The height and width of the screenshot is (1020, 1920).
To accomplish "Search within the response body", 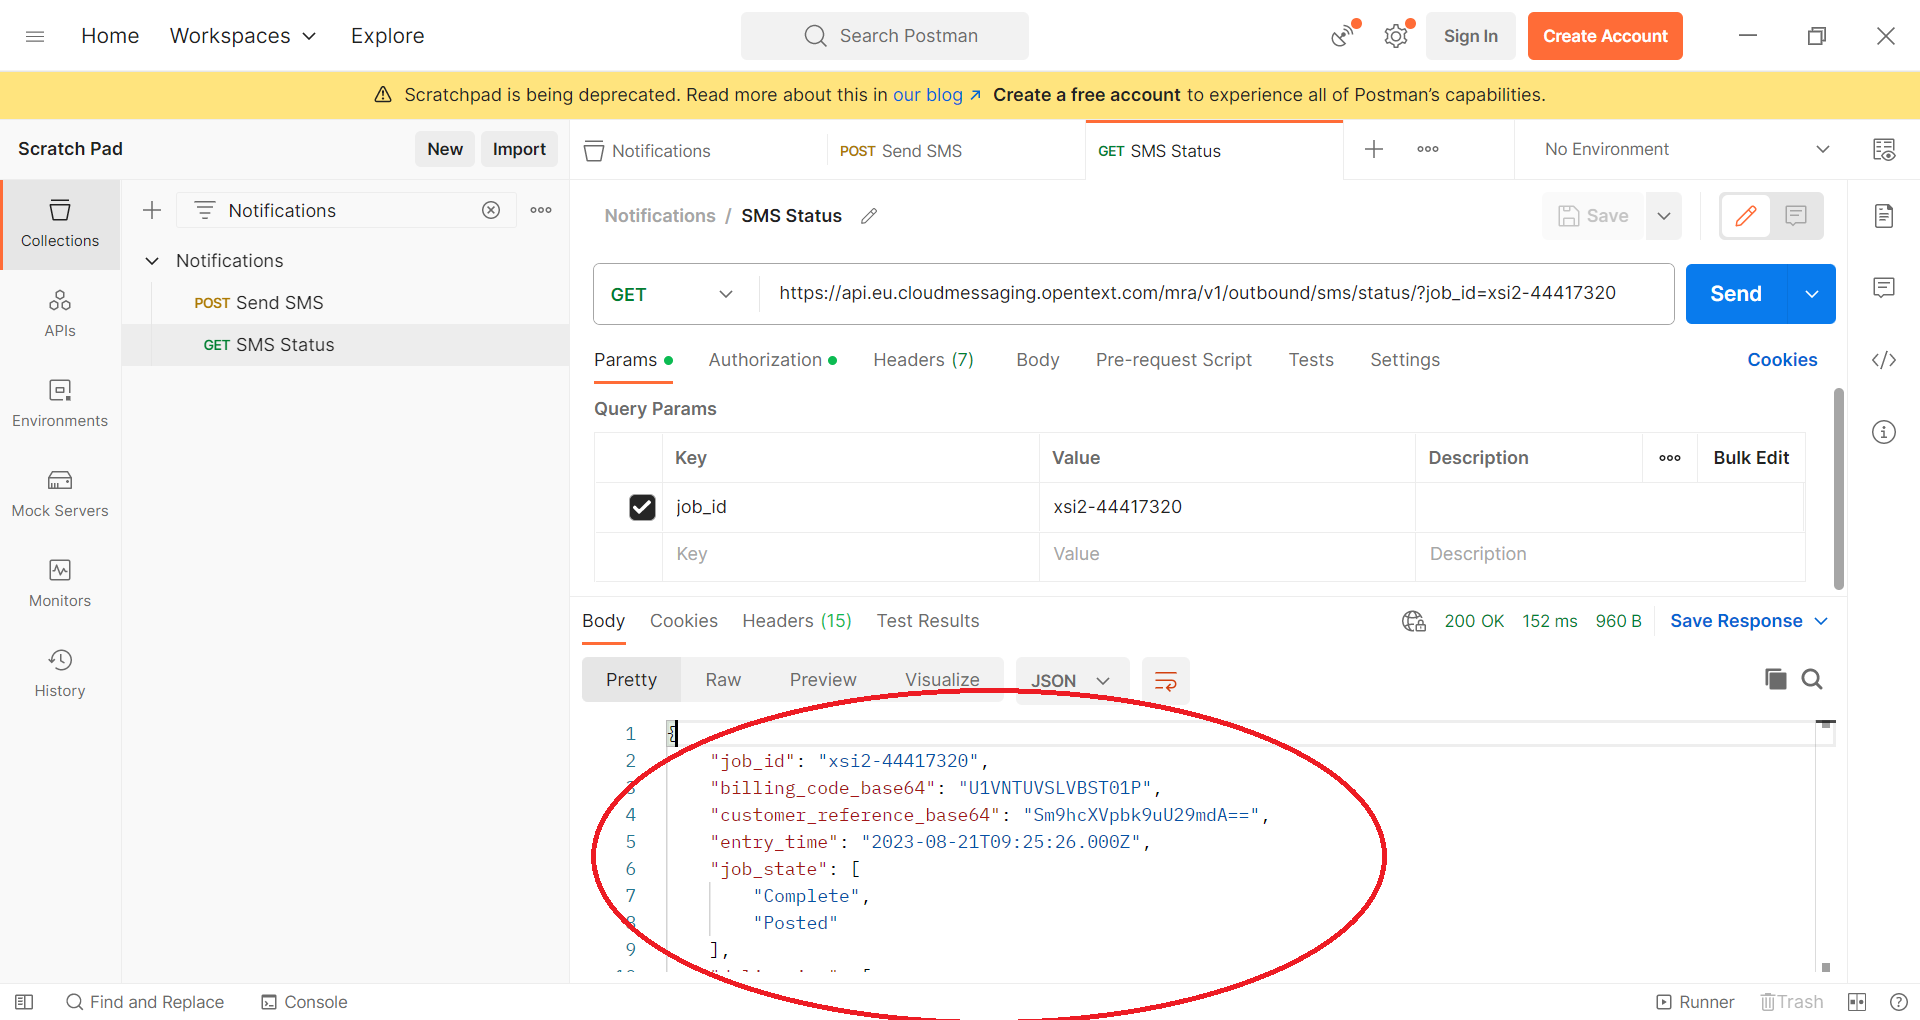I will coord(1812,680).
